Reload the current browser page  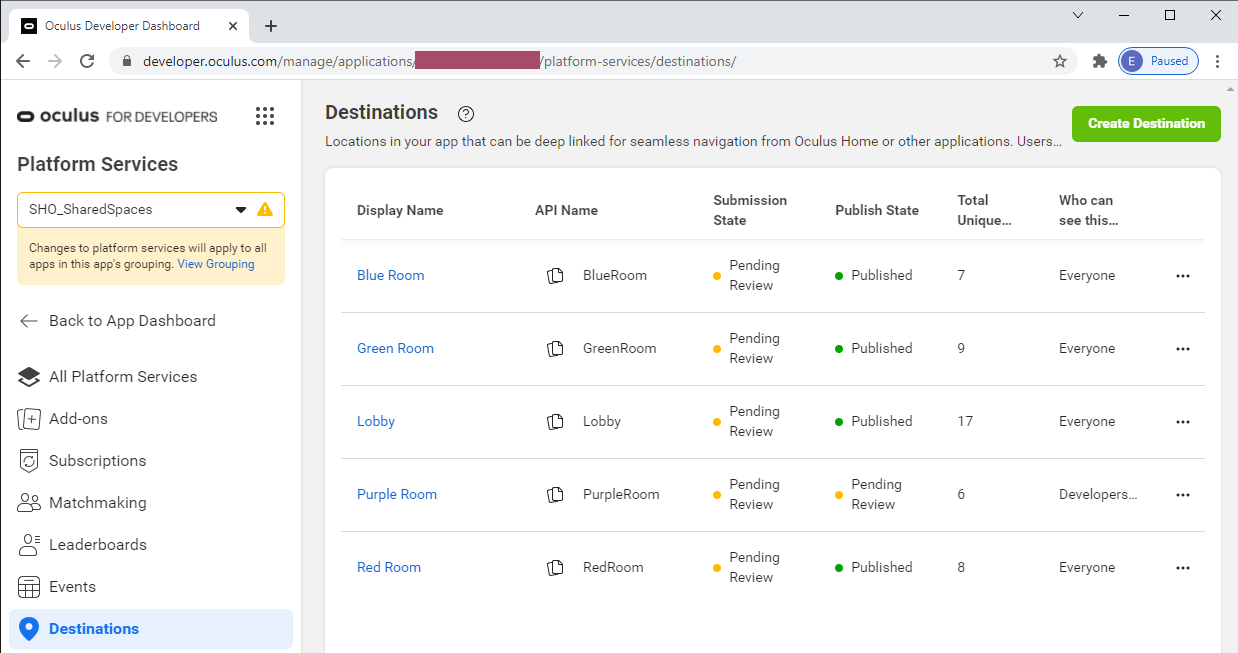tap(87, 61)
